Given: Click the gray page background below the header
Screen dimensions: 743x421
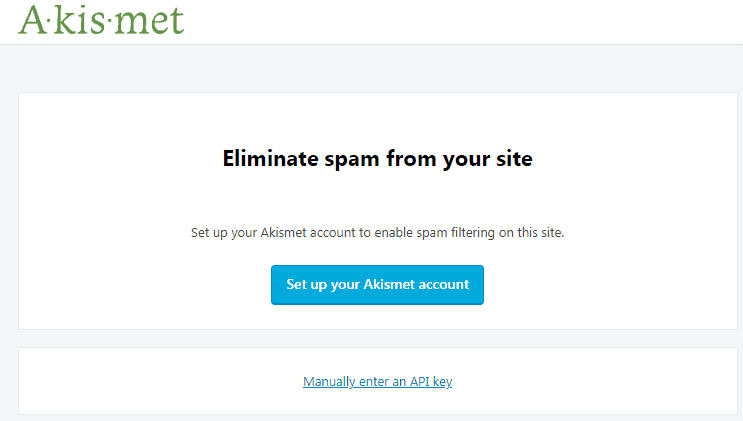Looking at the screenshot, I should click(x=377, y=68).
